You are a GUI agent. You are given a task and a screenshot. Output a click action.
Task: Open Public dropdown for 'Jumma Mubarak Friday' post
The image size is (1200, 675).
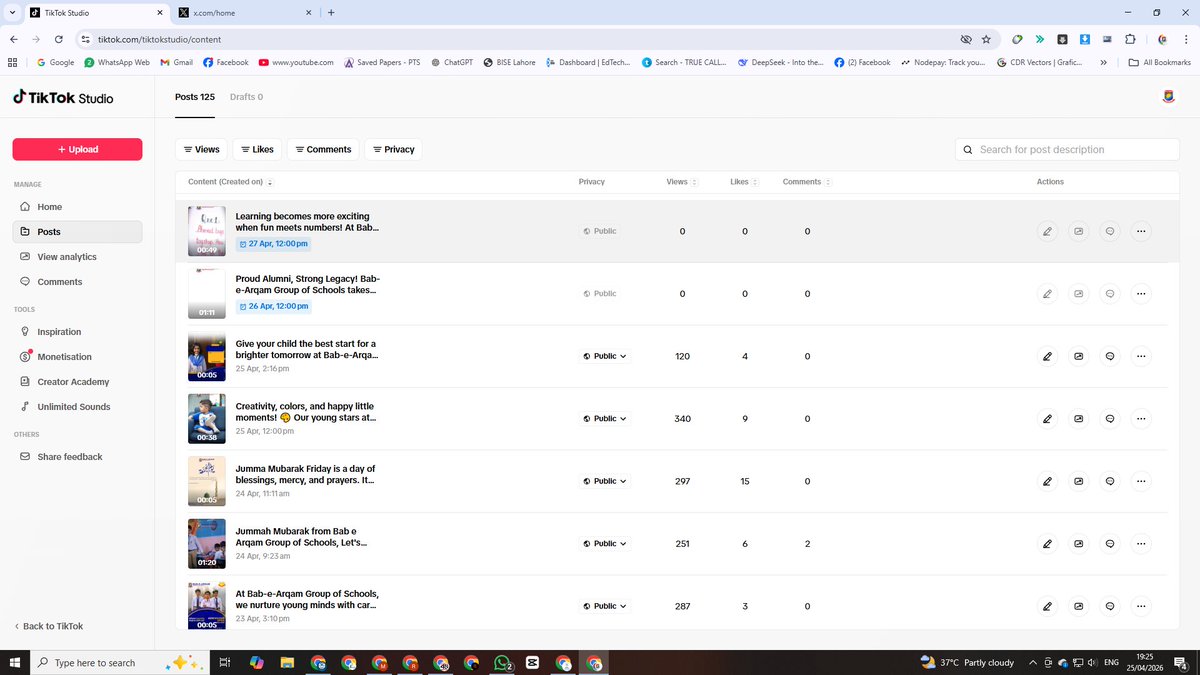[x=605, y=481]
